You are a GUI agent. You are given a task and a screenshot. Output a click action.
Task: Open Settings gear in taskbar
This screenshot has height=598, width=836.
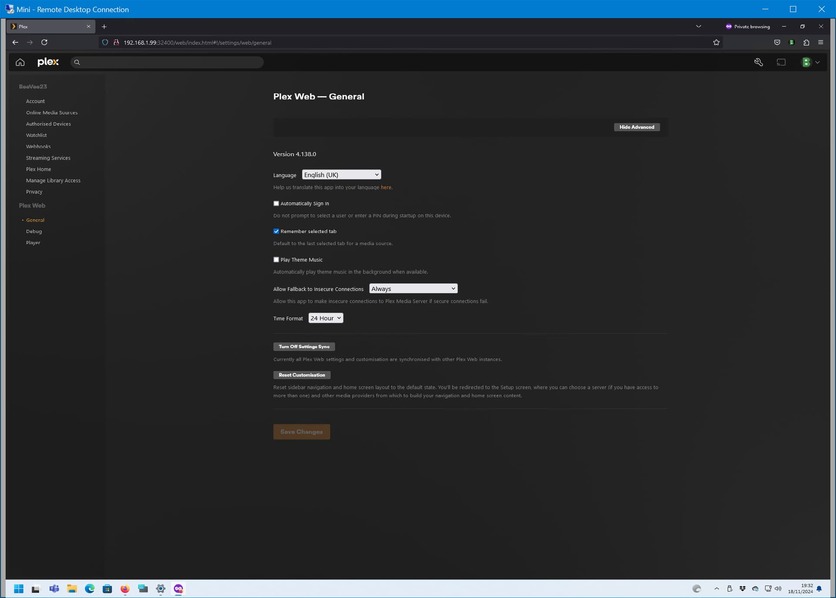(160, 589)
